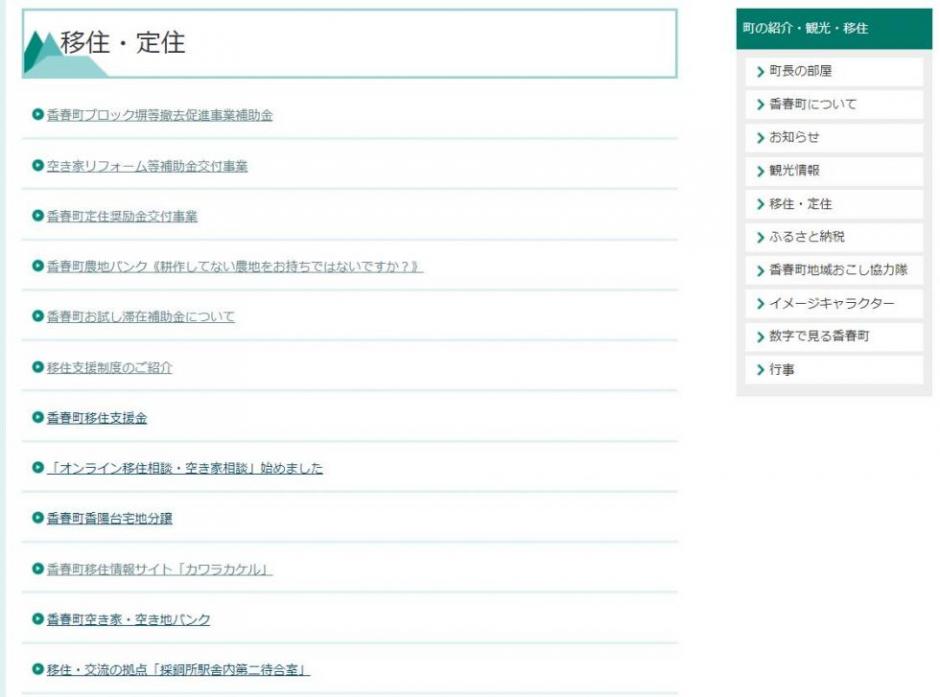Click chevron icon next to お知らせ

pos(760,138)
